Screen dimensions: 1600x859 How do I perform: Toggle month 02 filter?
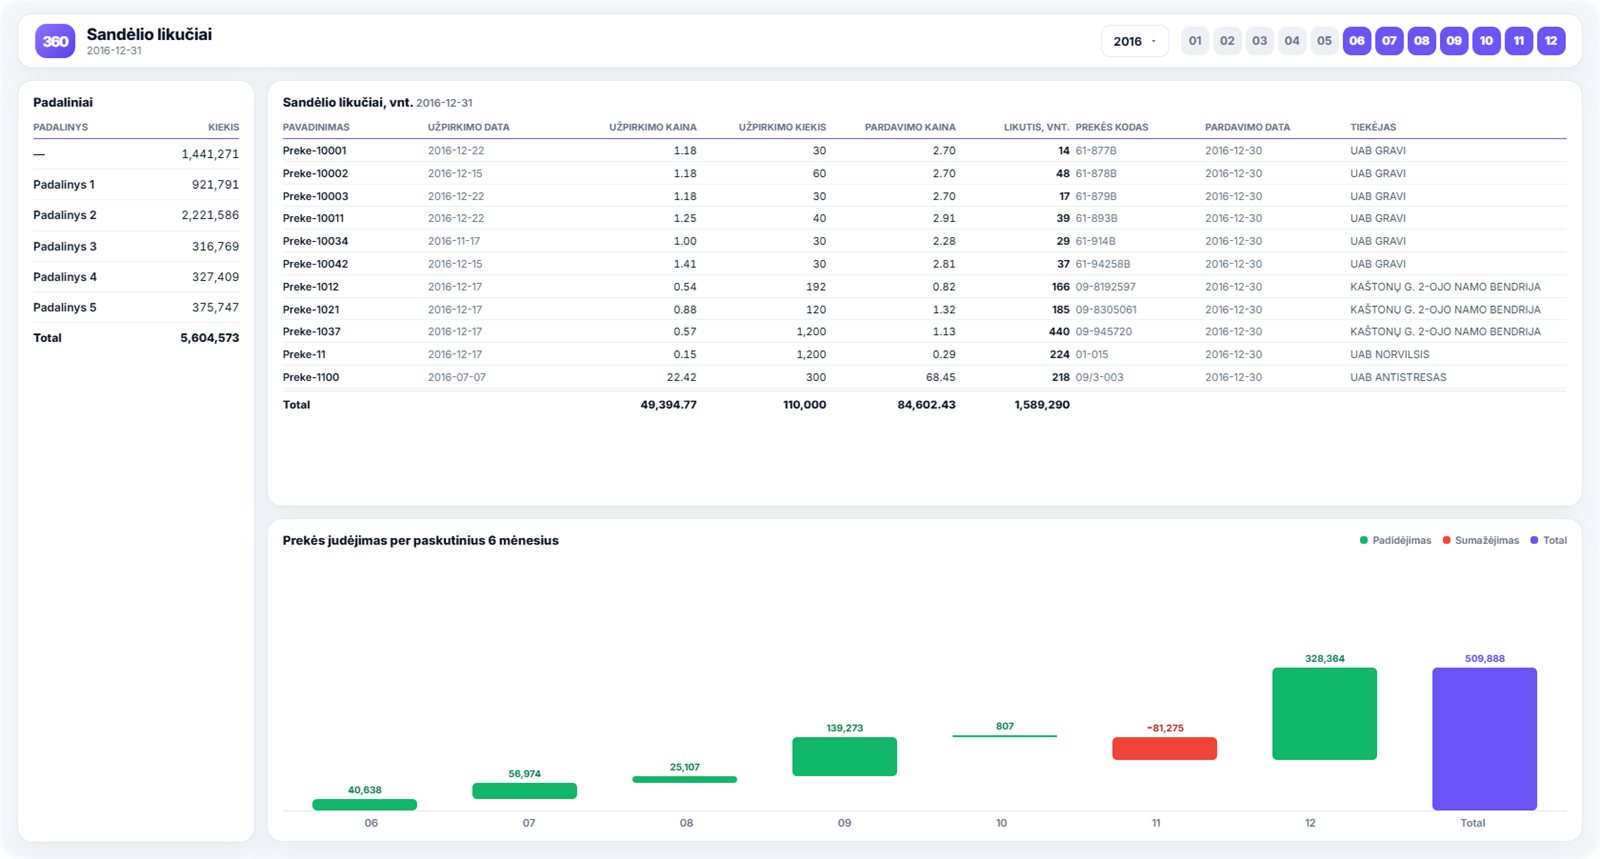coord(1227,41)
